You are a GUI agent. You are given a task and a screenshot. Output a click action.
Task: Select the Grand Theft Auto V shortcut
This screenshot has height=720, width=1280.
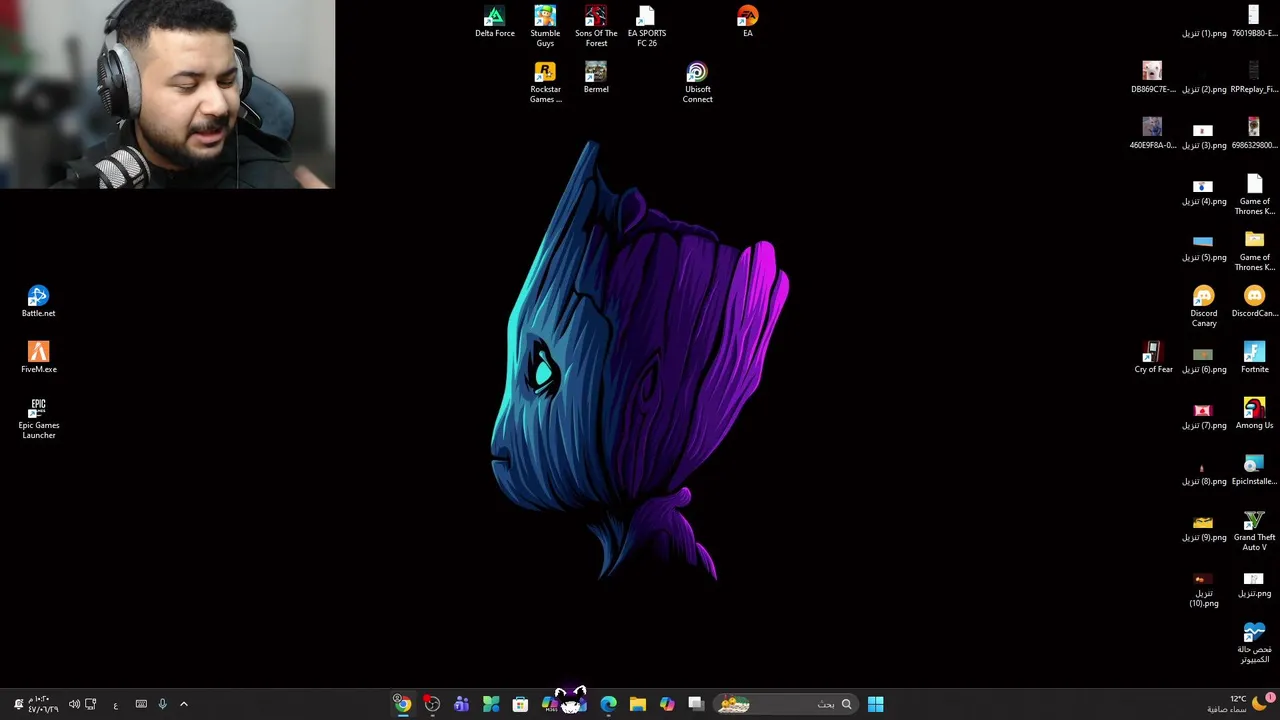coord(1254,531)
